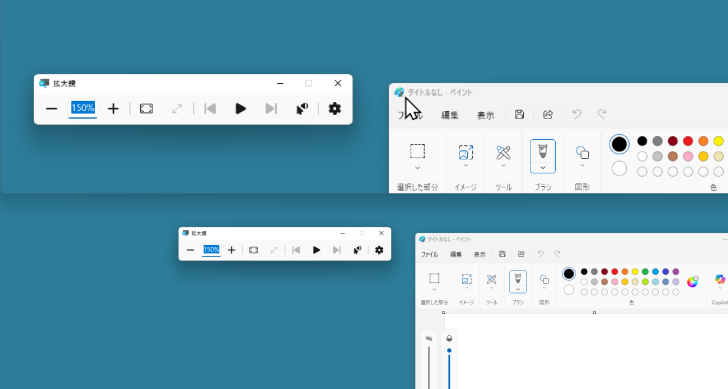Pick green swatch in lower Paint palette

pos(645,272)
